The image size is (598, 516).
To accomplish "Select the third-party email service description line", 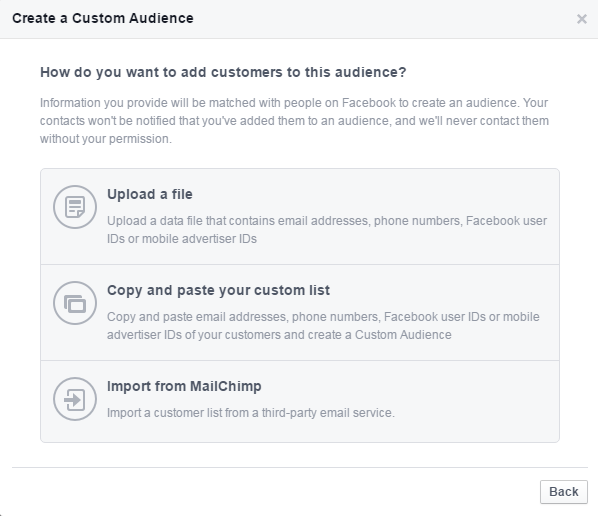I will [251, 413].
